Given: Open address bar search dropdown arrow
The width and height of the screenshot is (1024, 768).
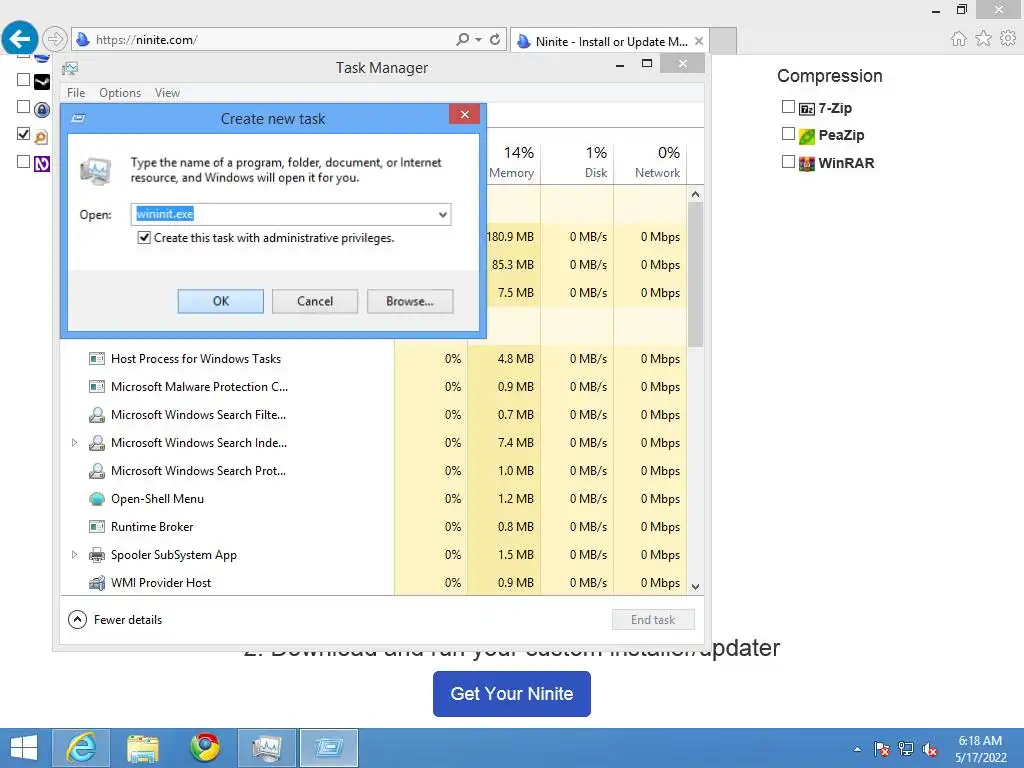Looking at the screenshot, I should point(479,40).
